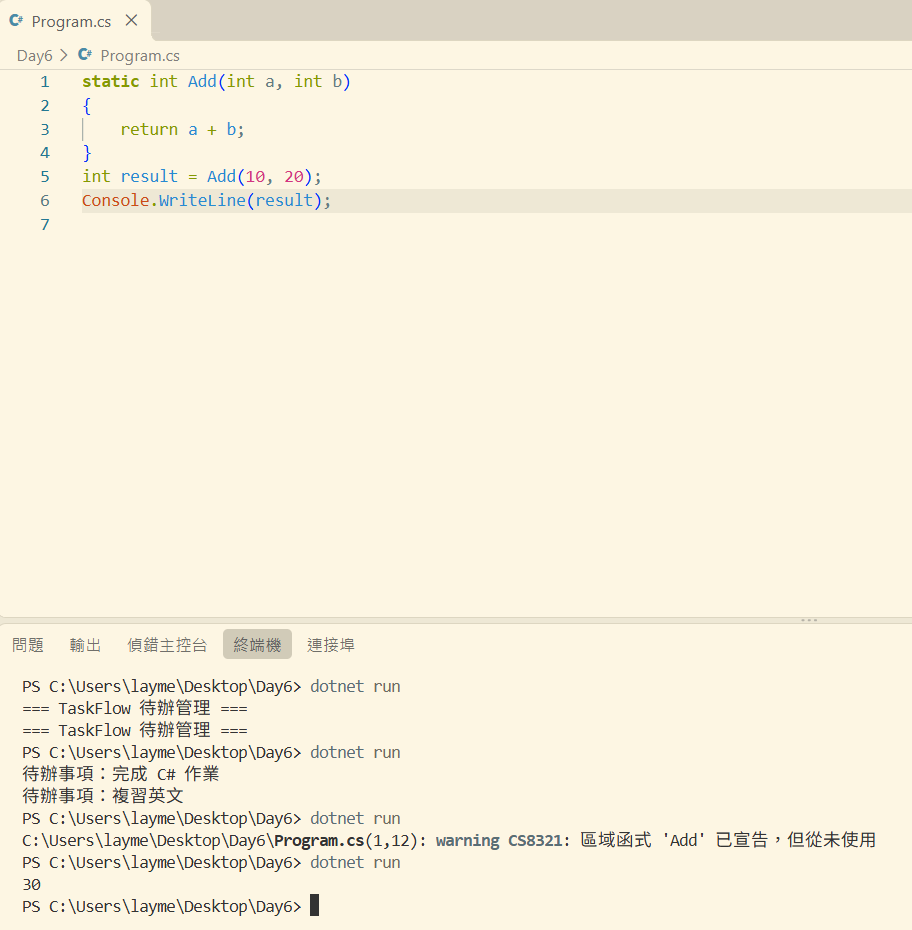
Task: Click the '30' output line in the terminal
Action: tap(31, 885)
